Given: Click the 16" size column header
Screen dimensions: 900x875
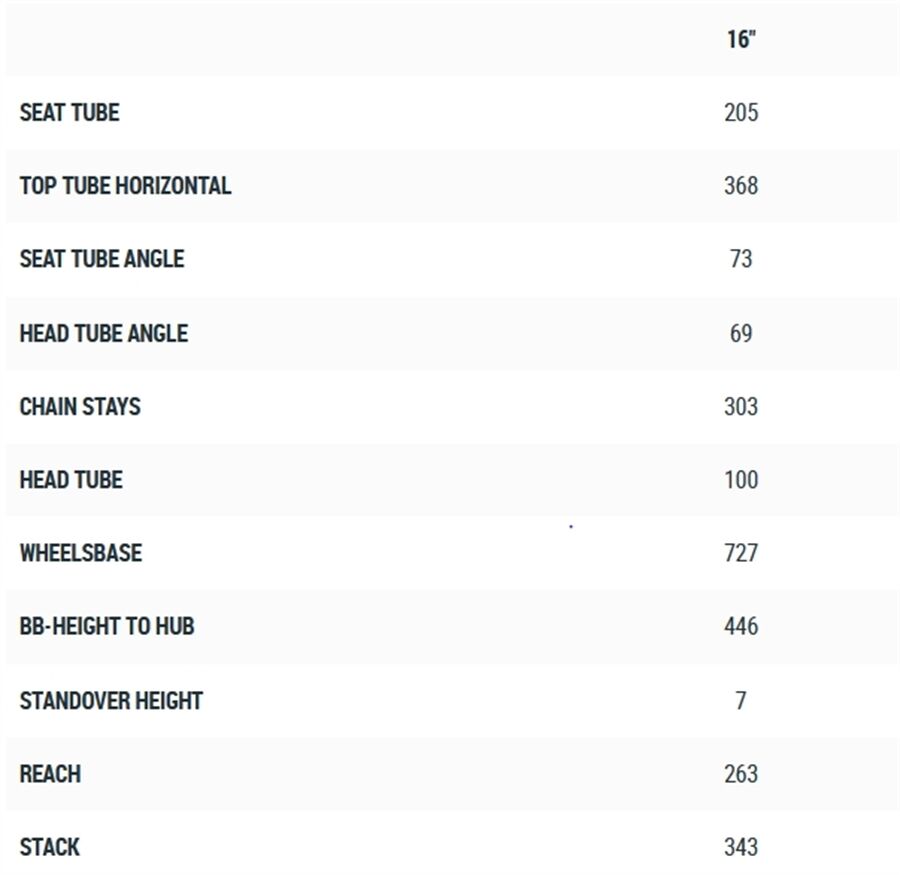Looking at the screenshot, I should 740,40.
